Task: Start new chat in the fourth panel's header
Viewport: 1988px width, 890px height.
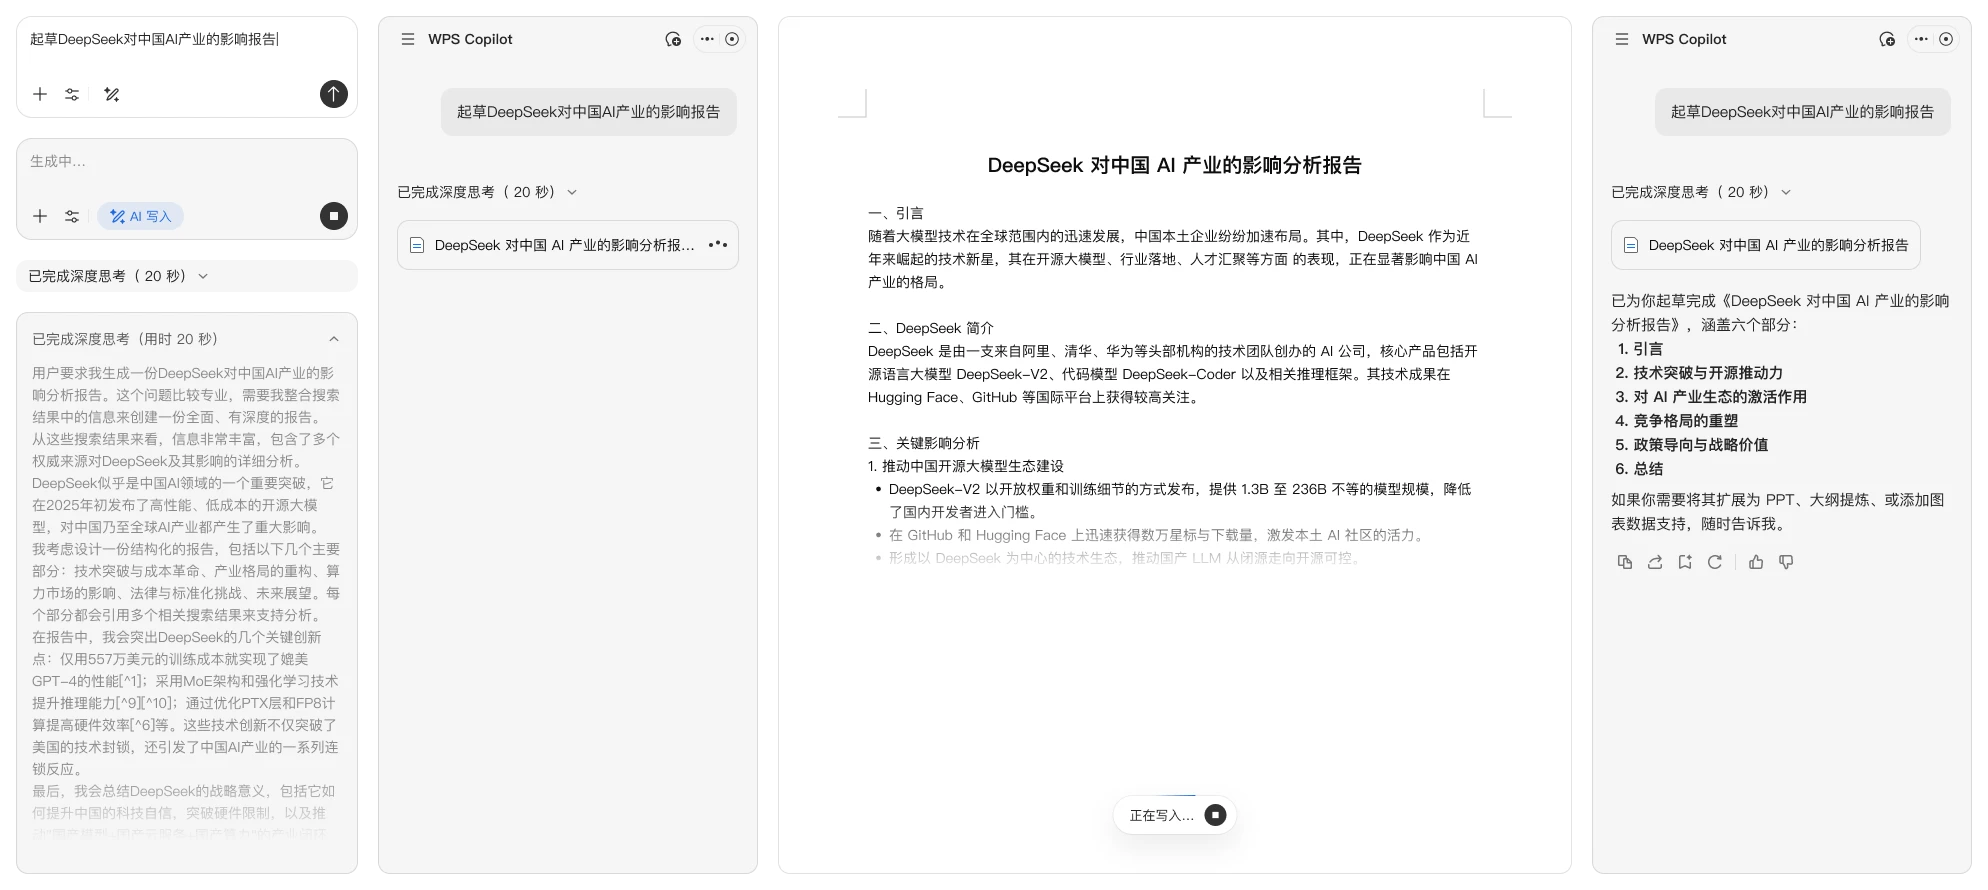Action: point(1887,39)
